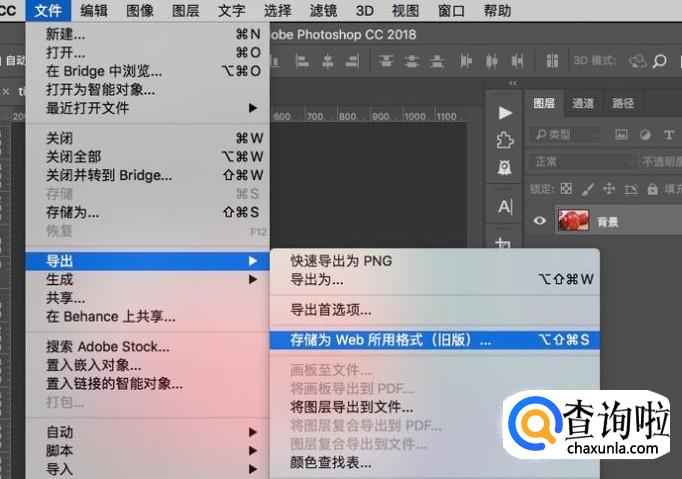Click distribute vertical centers icon

tap(411, 61)
